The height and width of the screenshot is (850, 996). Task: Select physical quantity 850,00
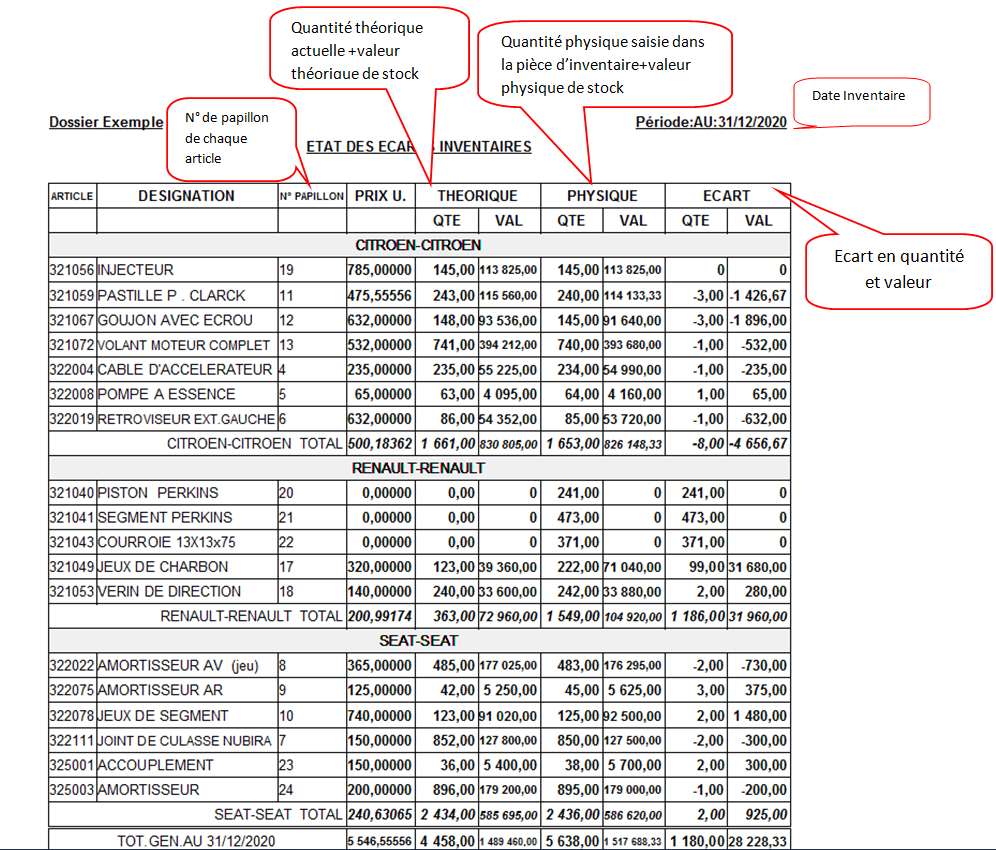point(578,741)
